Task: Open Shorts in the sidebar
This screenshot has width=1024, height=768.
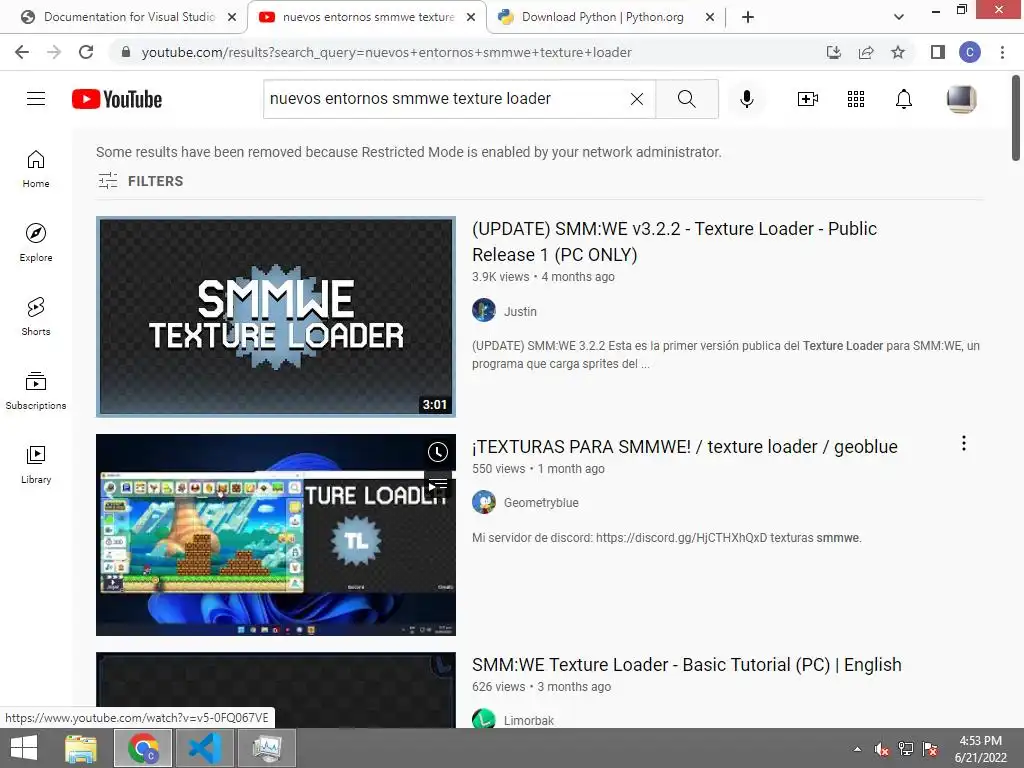Action: pos(36,317)
